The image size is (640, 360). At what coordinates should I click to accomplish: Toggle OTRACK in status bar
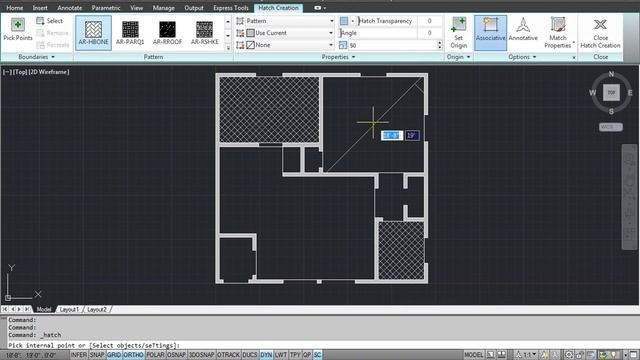tap(228, 355)
